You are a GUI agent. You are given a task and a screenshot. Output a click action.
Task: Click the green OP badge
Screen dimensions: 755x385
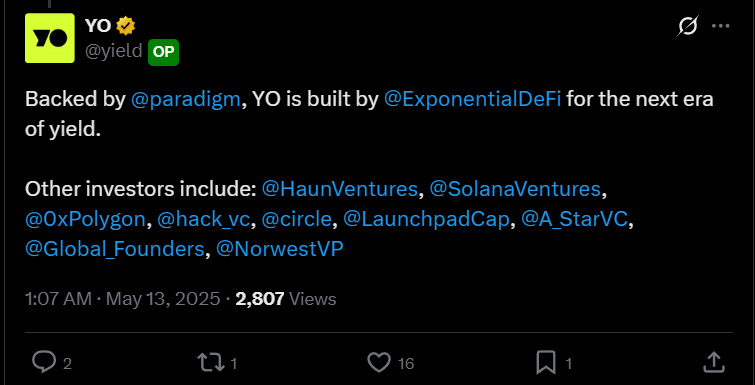point(163,52)
